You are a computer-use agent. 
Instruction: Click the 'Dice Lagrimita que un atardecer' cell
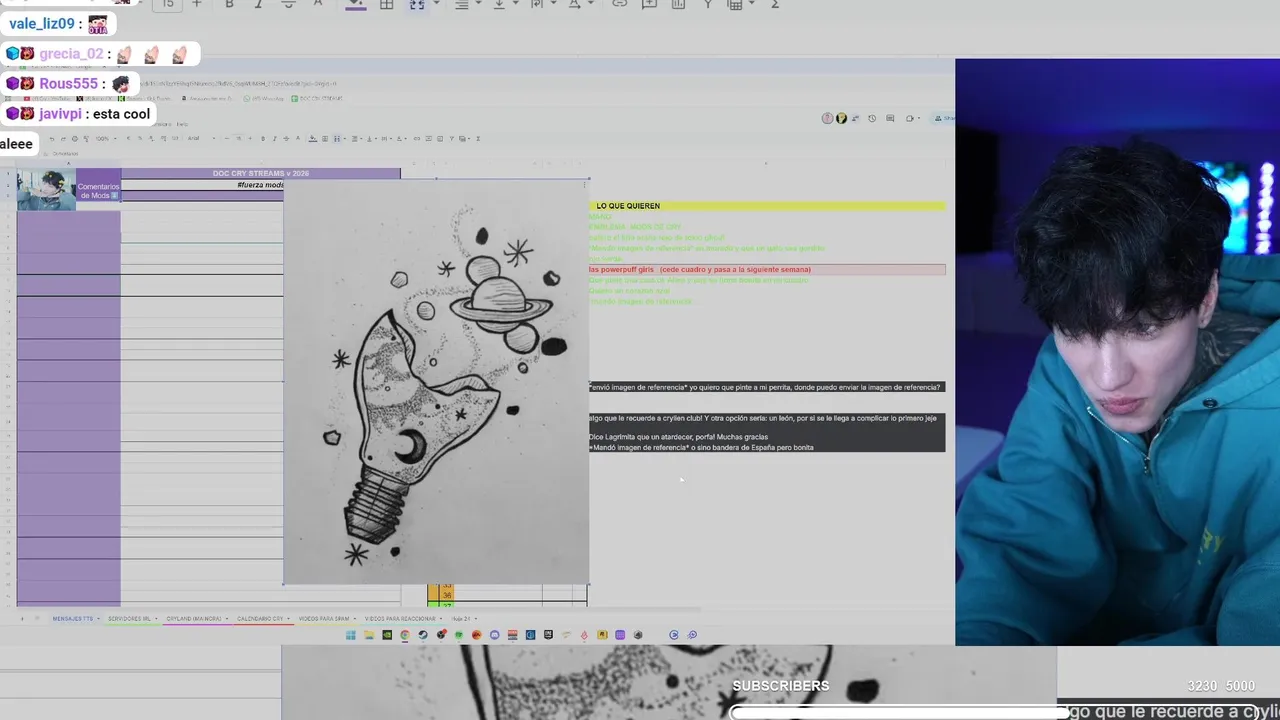[x=766, y=437]
